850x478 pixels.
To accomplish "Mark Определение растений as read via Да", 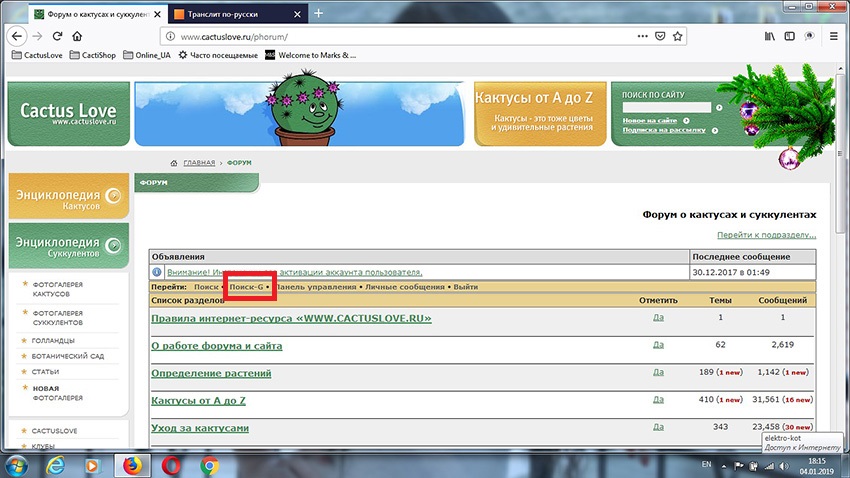I will [x=658, y=372].
